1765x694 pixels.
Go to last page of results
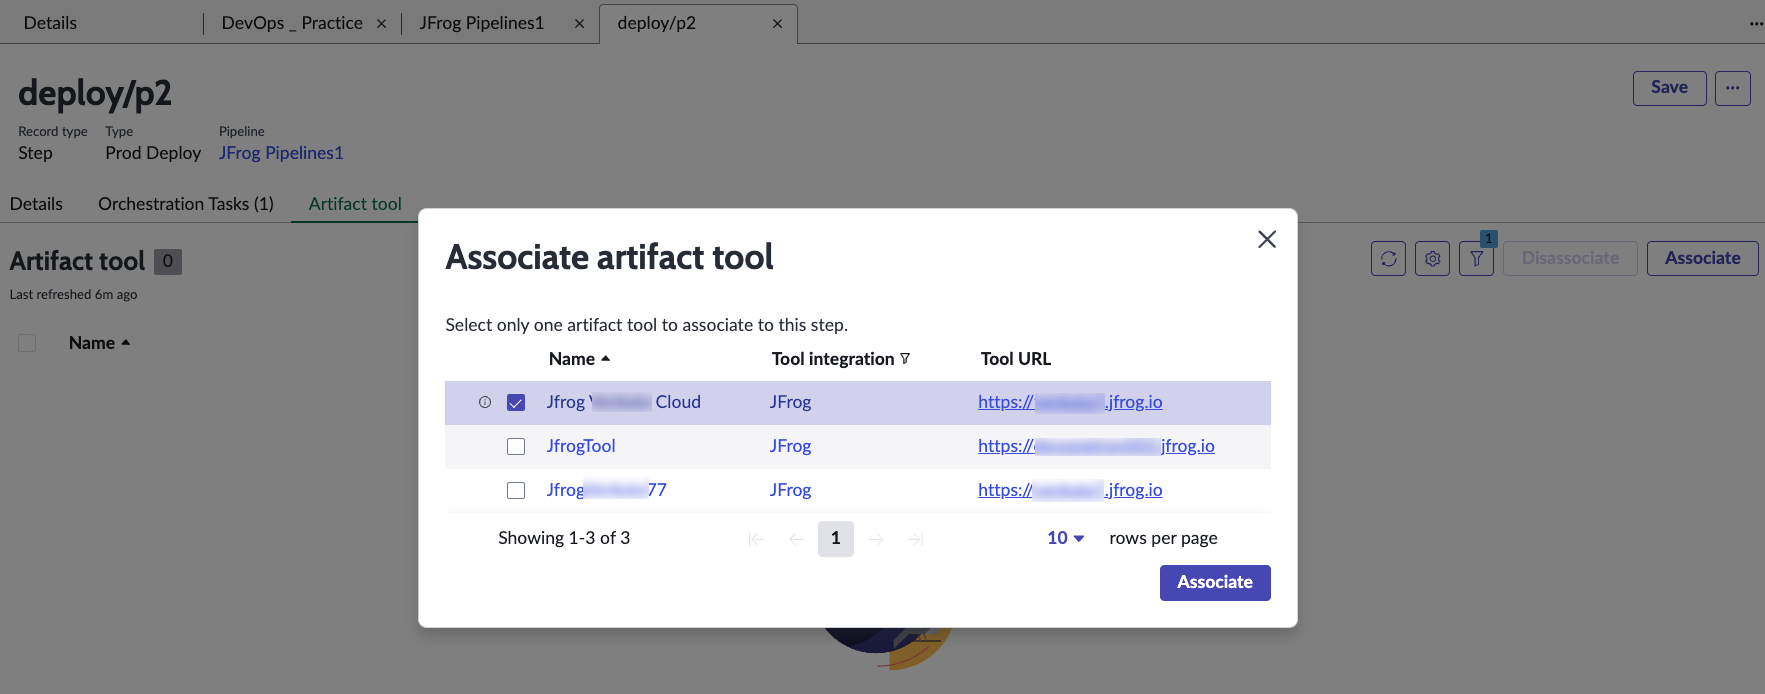[915, 539]
